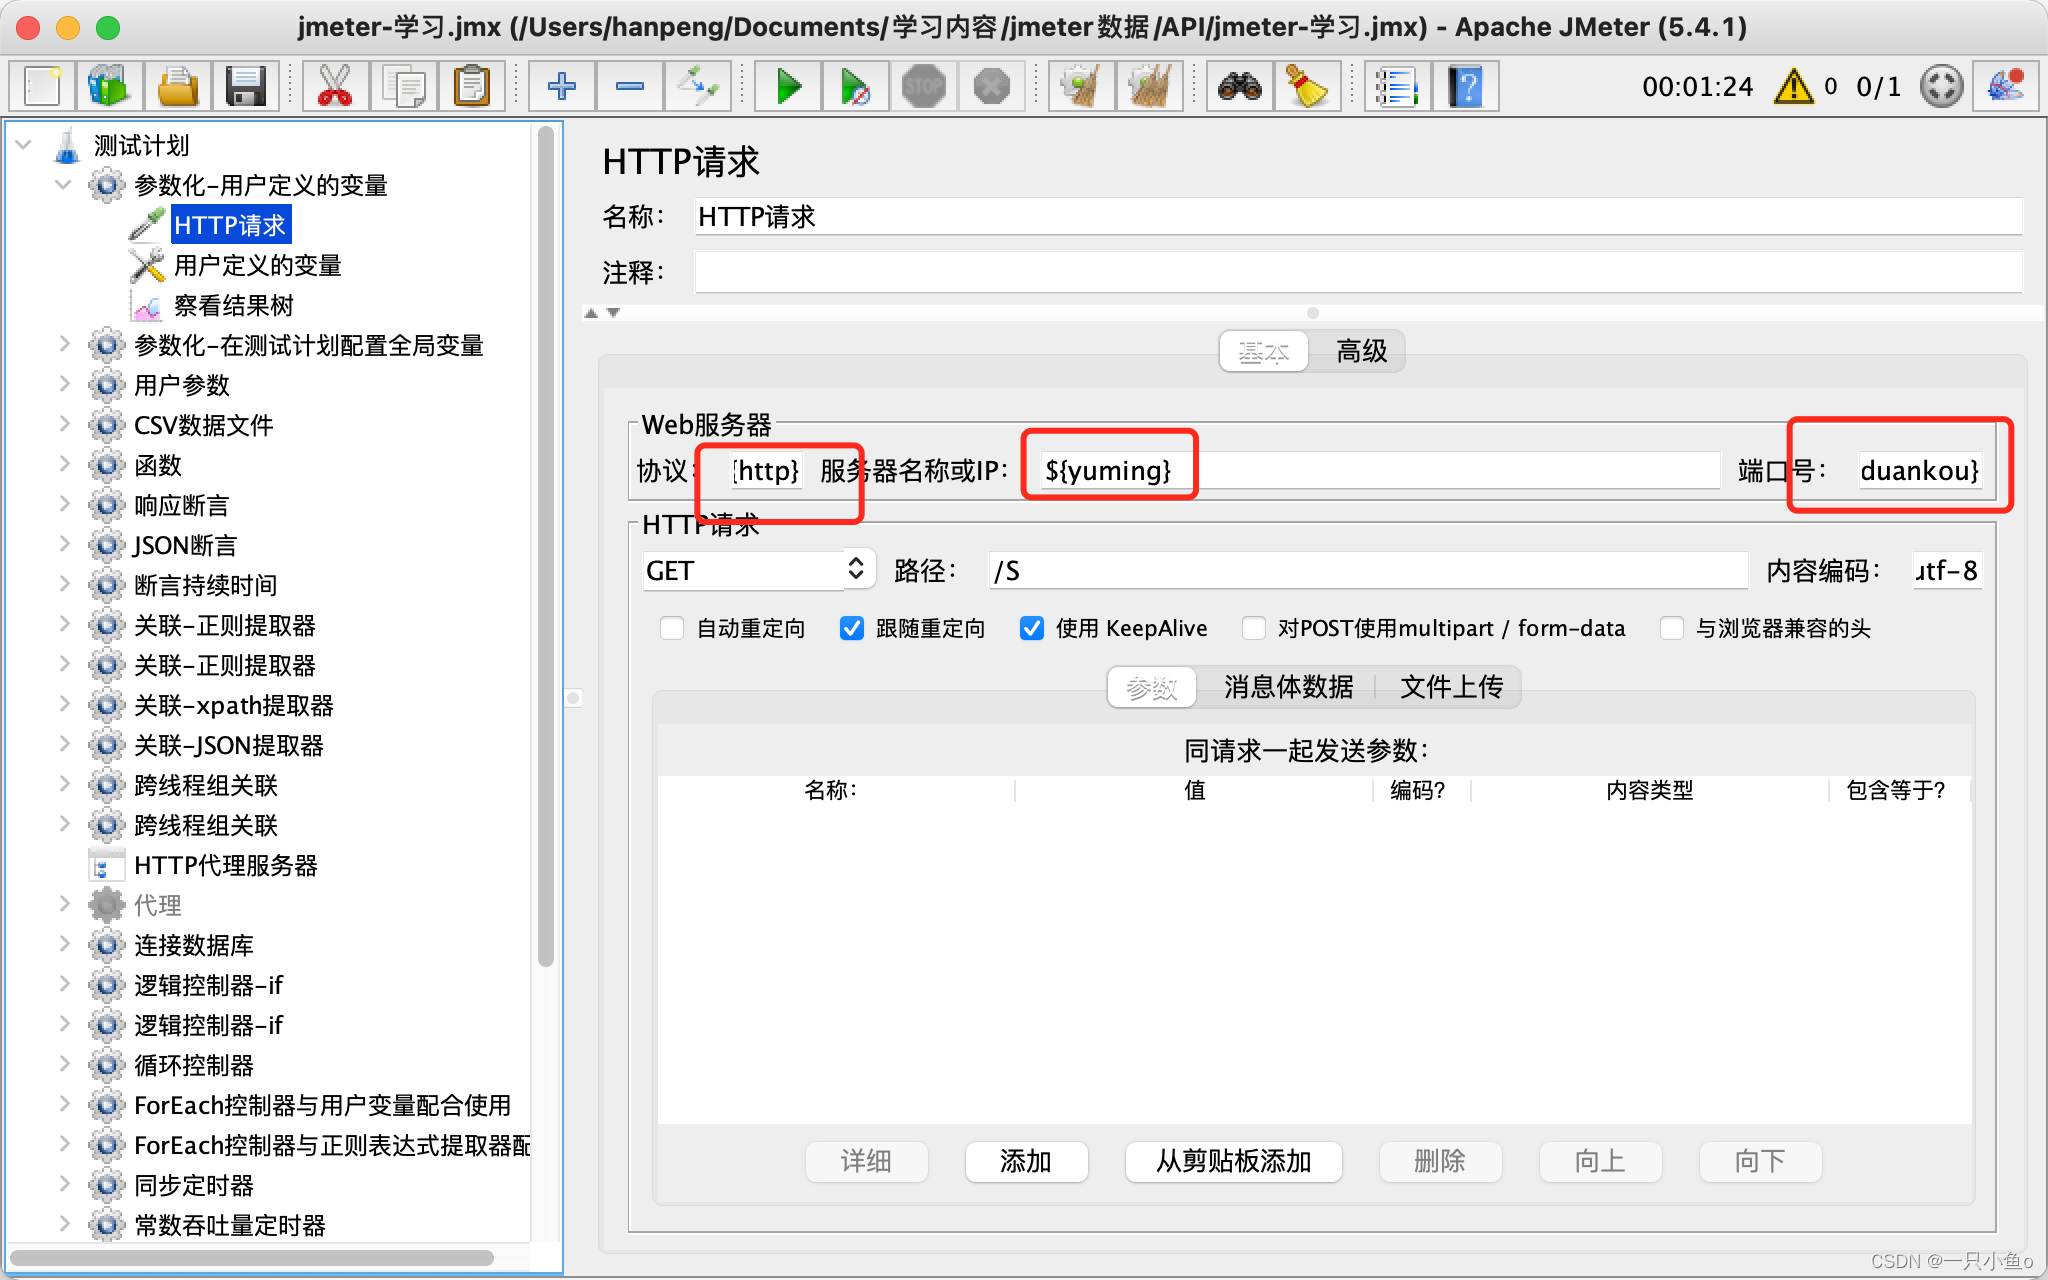Click the 添加 button to add a parameter
2048x1280 pixels.
pos(1026,1161)
